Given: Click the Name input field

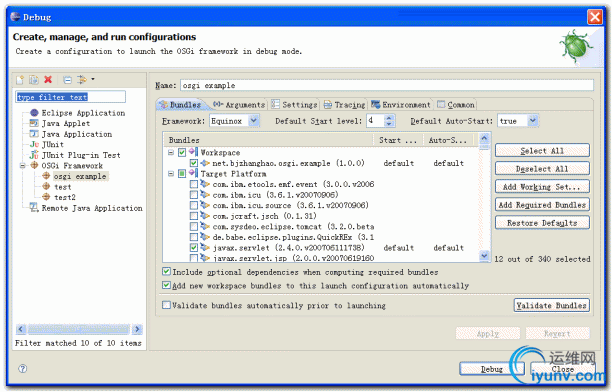Looking at the screenshot, I should click(x=387, y=85).
